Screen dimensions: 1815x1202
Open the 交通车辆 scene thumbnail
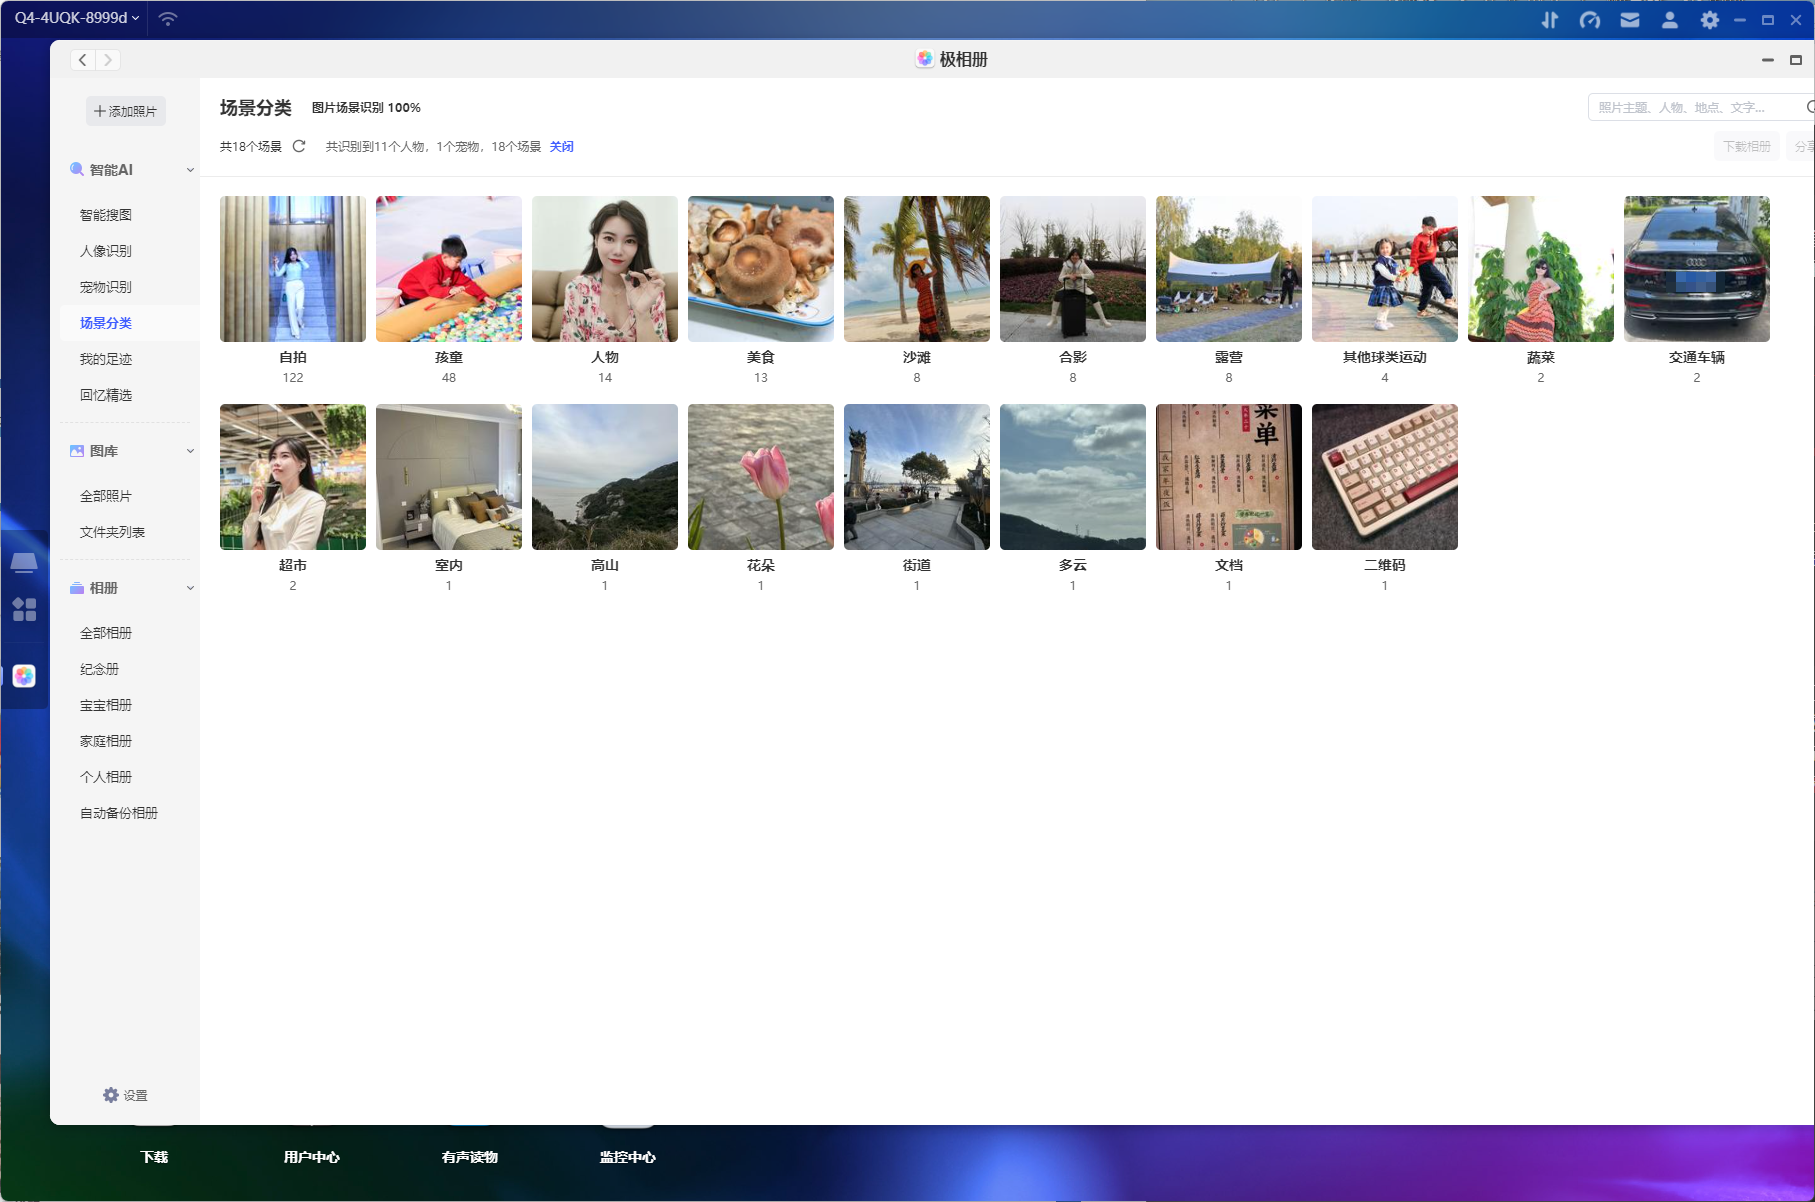point(1697,269)
